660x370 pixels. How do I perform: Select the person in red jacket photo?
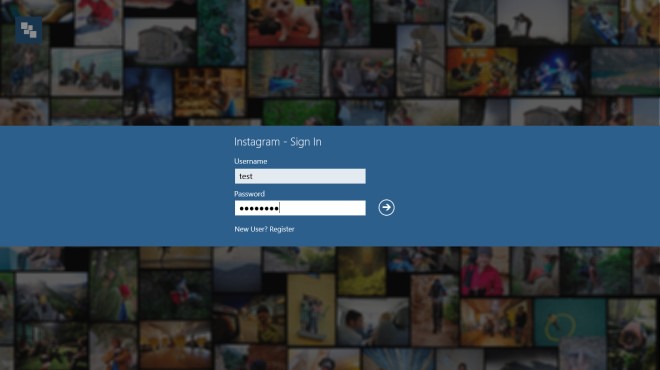point(484,272)
